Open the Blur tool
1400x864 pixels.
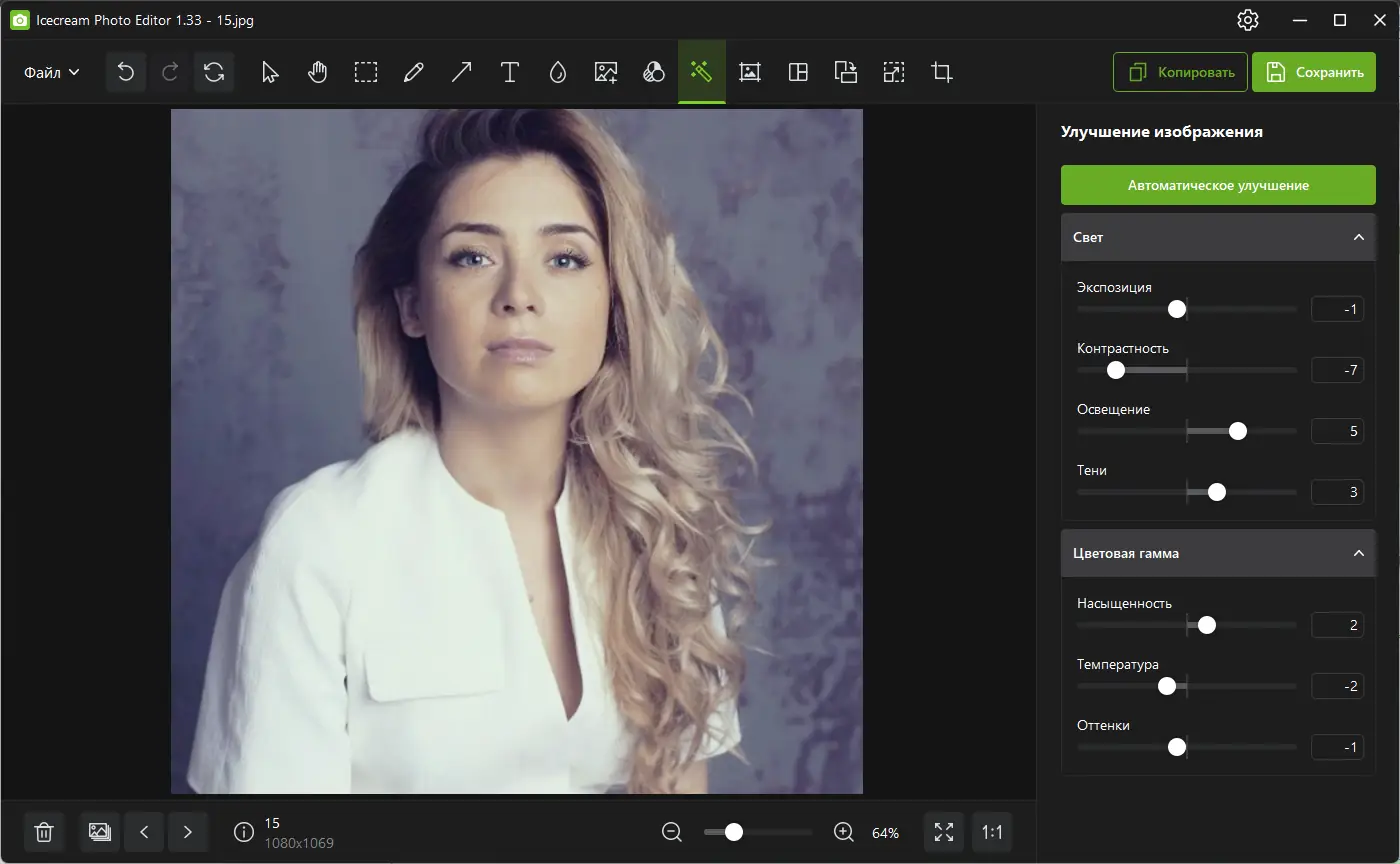pyautogui.click(x=557, y=71)
